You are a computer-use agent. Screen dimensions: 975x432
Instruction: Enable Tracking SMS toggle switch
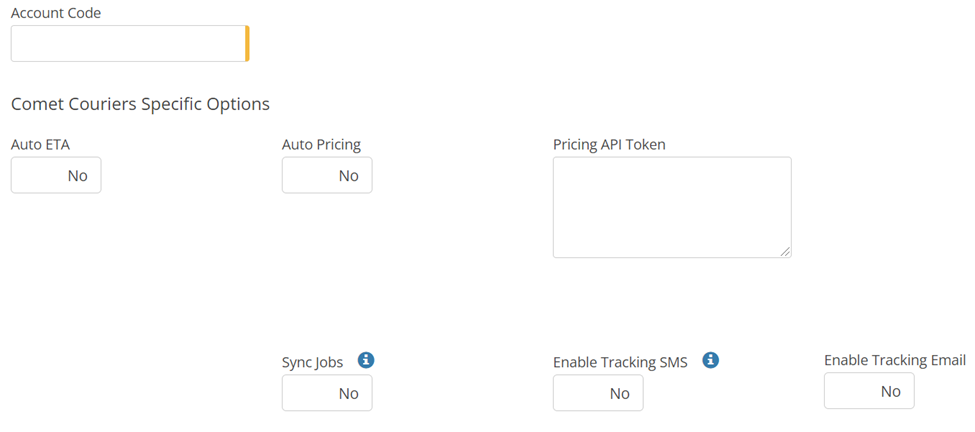pyautogui.click(x=598, y=393)
